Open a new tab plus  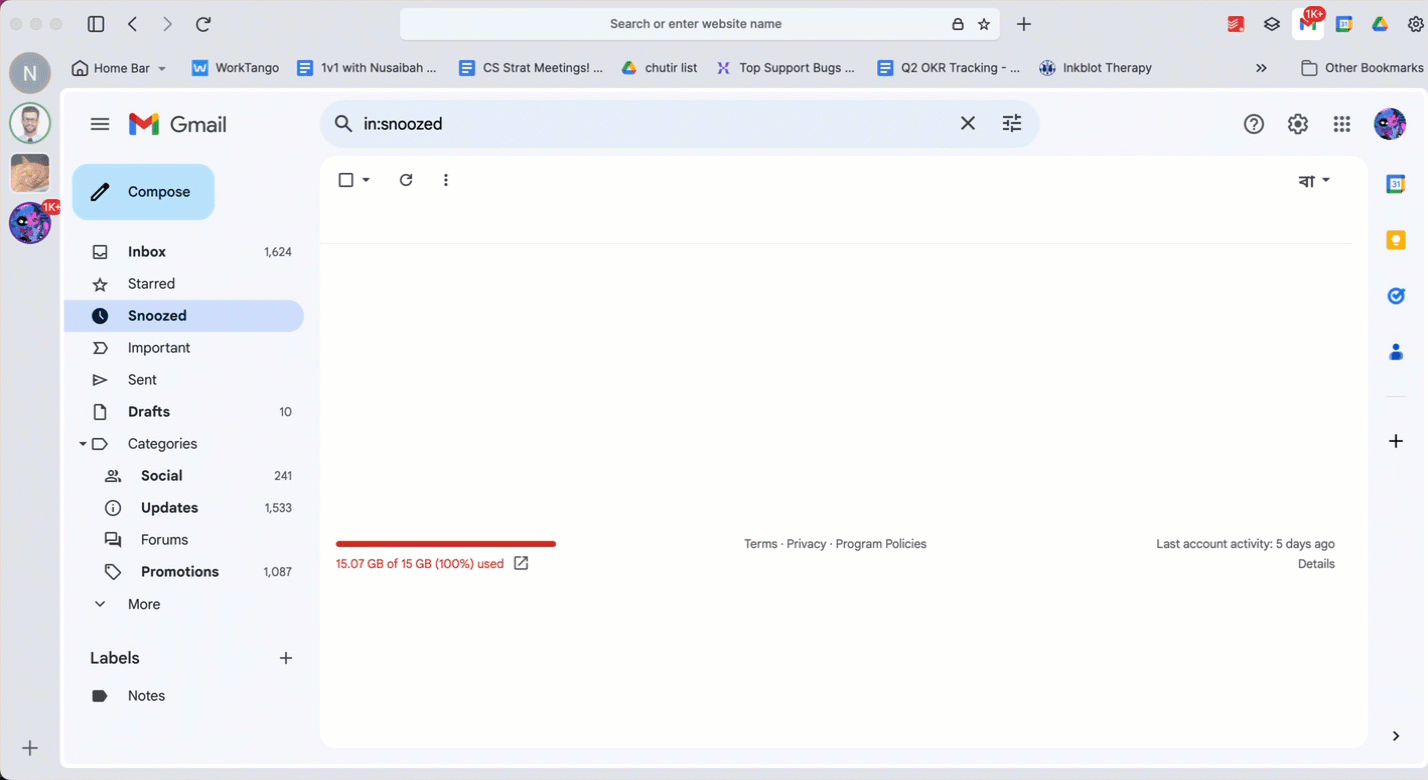click(1024, 24)
